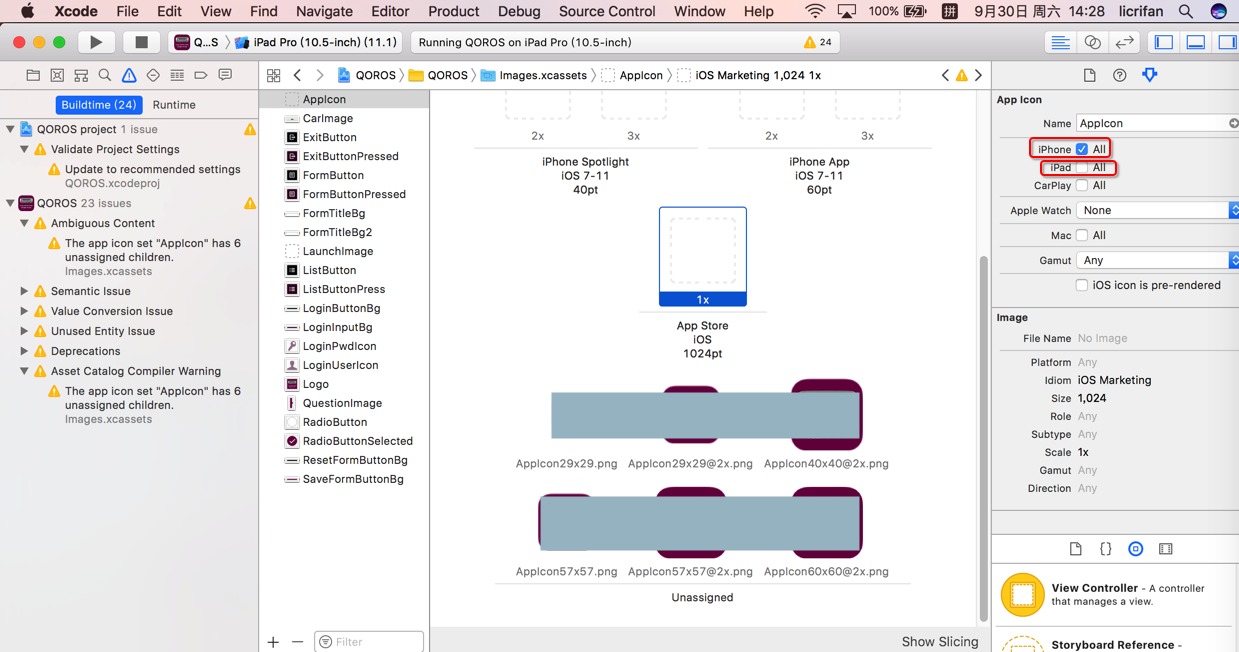This screenshot has height=652, width=1239.
Task: Select the Buildtime (24) tab
Action: pyautogui.click(x=99, y=104)
